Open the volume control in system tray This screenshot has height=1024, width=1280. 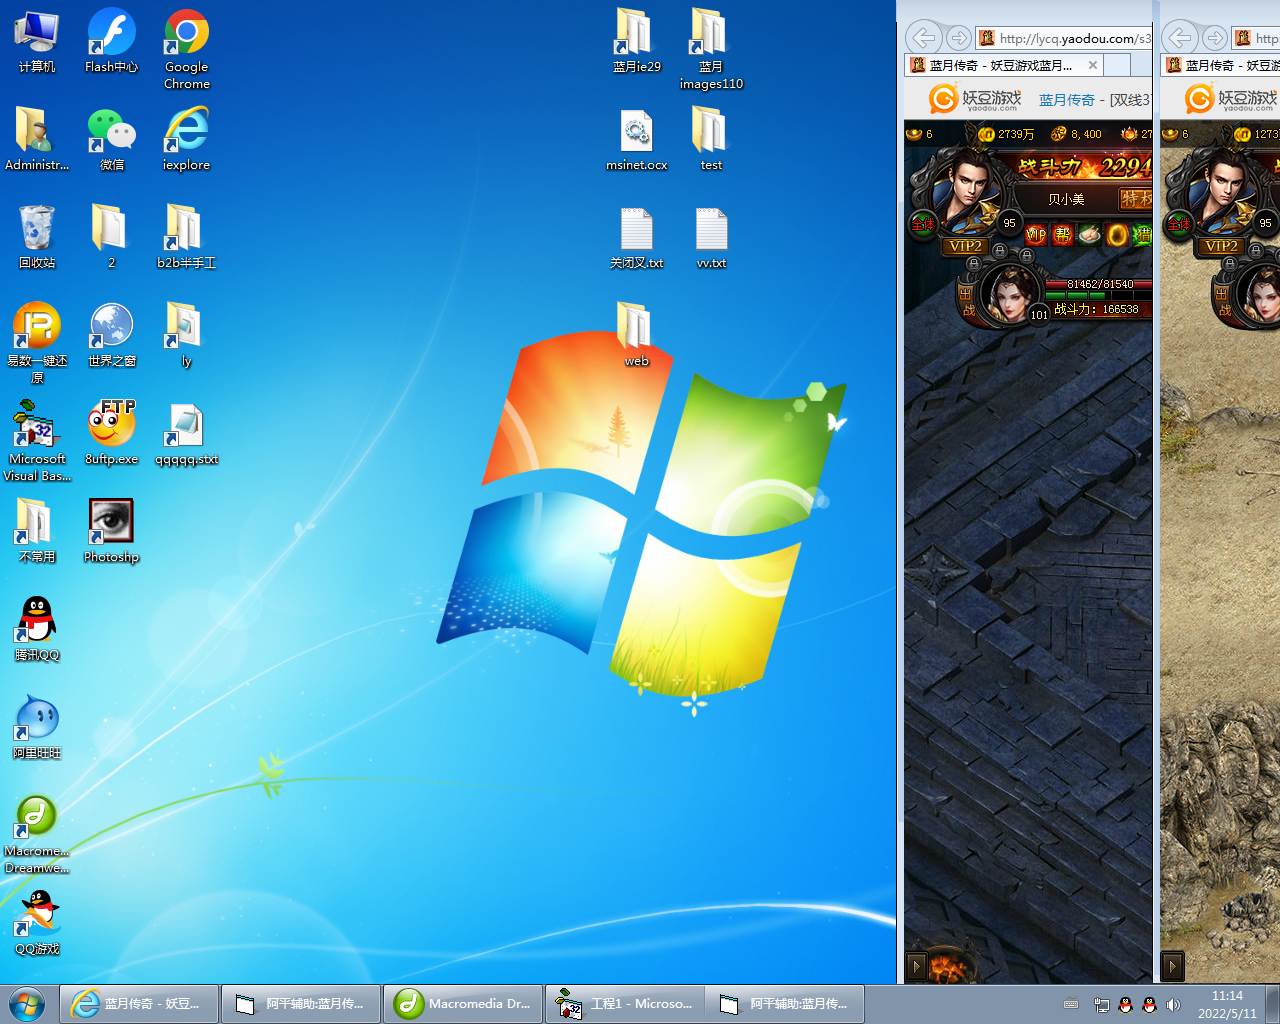coord(1174,1004)
